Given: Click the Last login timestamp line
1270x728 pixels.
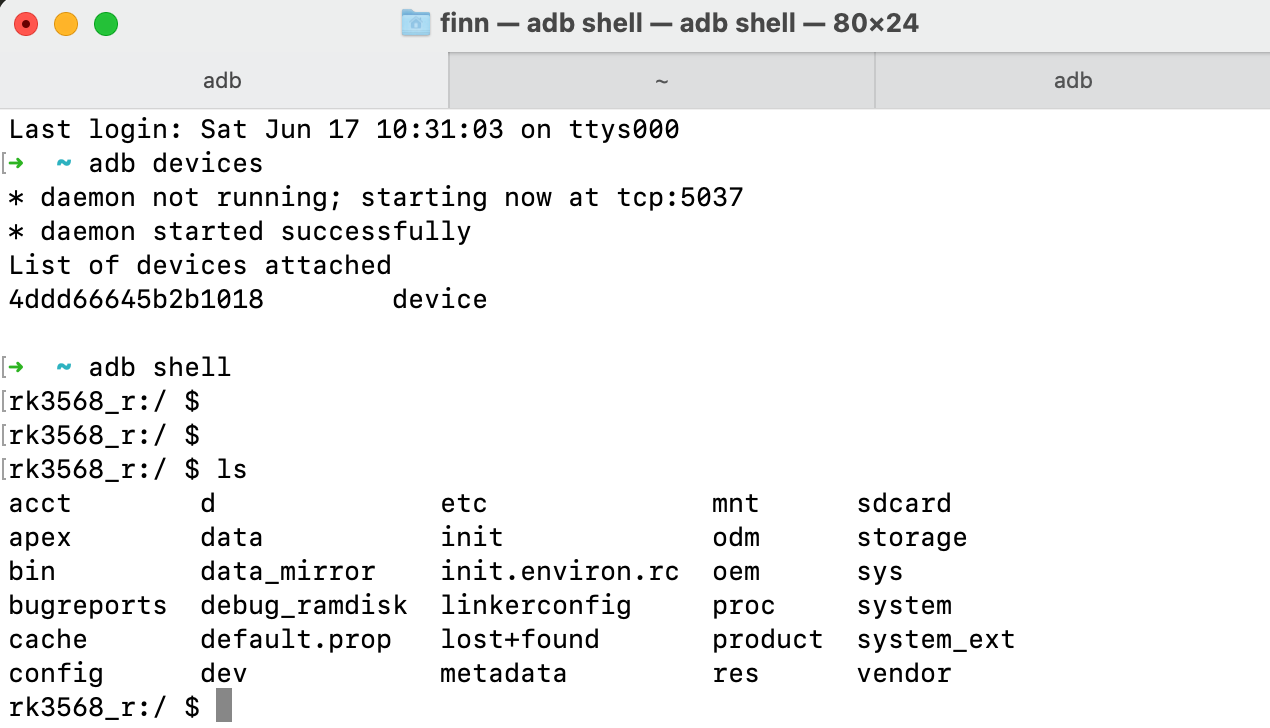Looking at the screenshot, I should click(x=344, y=129).
